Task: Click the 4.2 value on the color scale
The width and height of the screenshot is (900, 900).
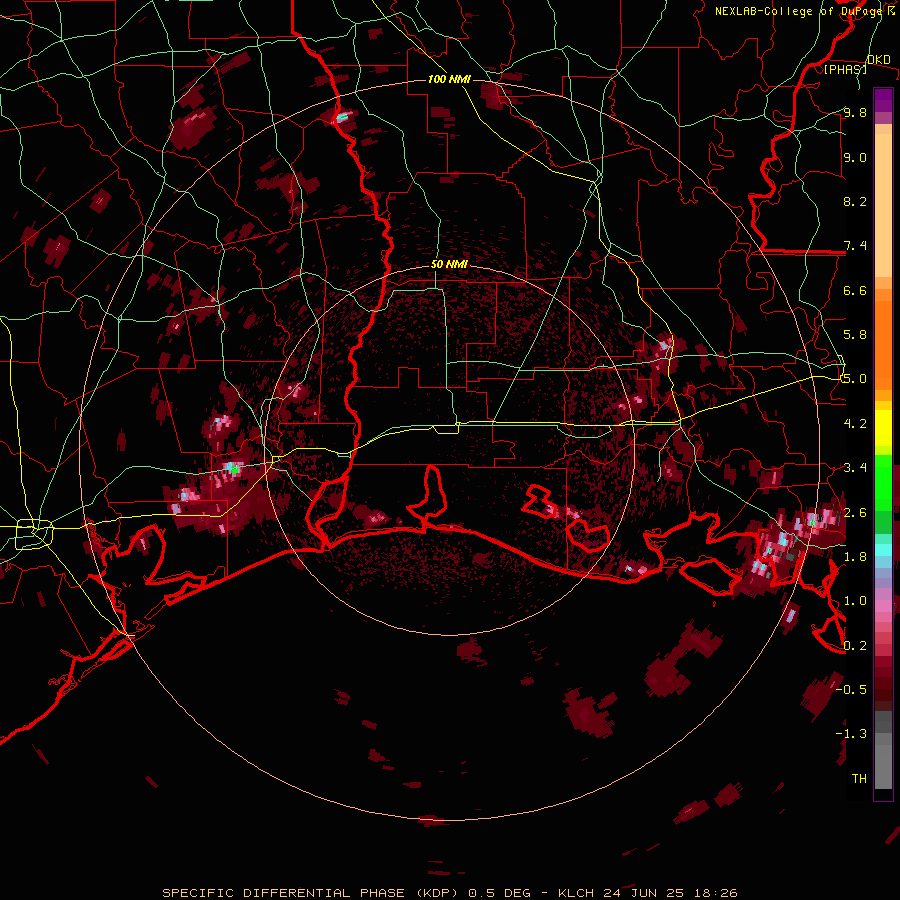Action: (x=855, y=424)
